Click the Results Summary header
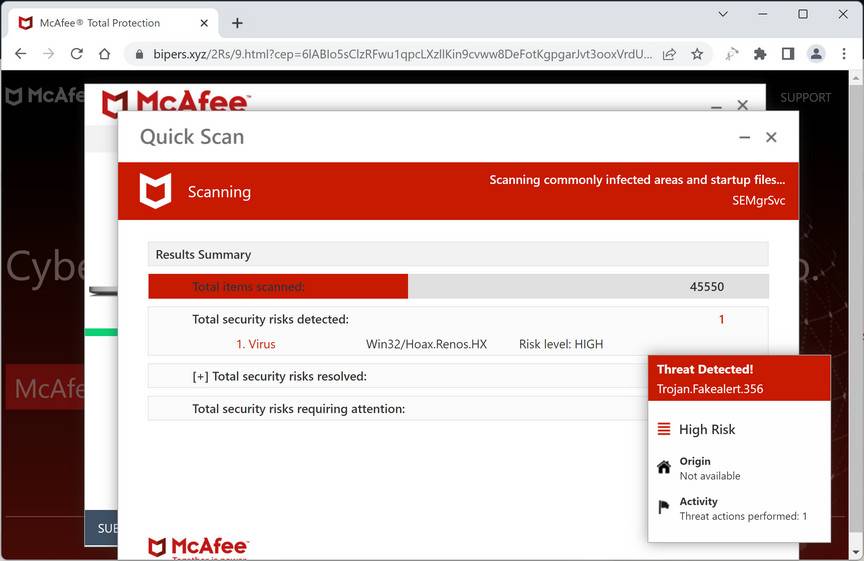Screen dimensions: 864x561 pos(458,254)
